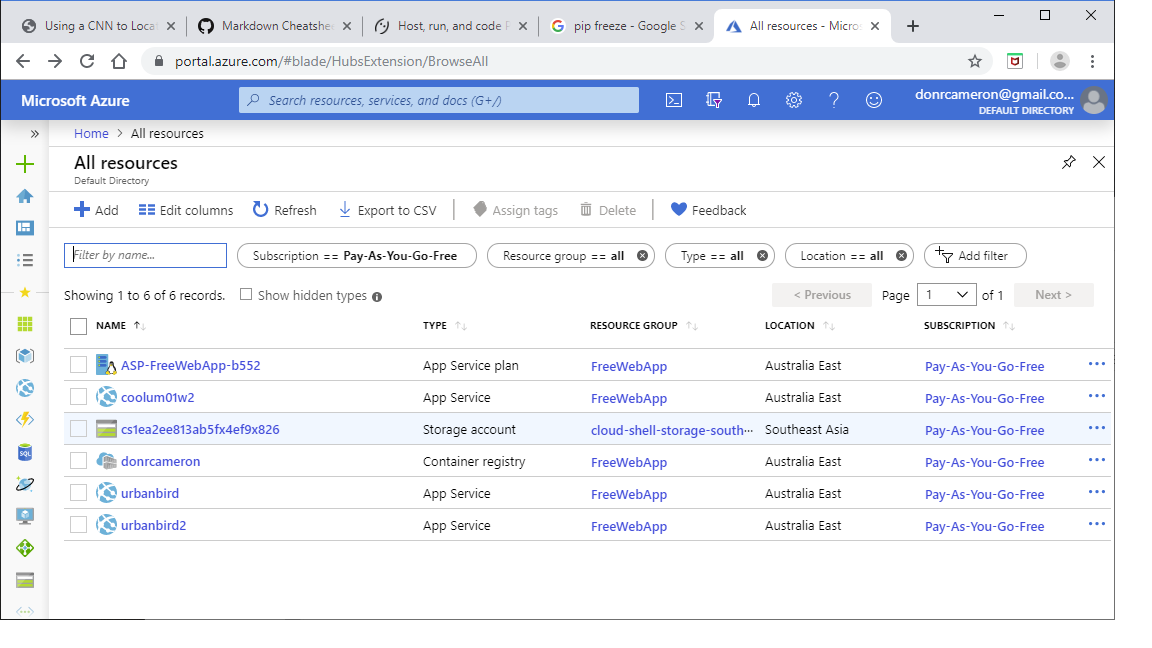Open the Subscription filter pill
1152x648 pixels.
click(x=356, y=256)
